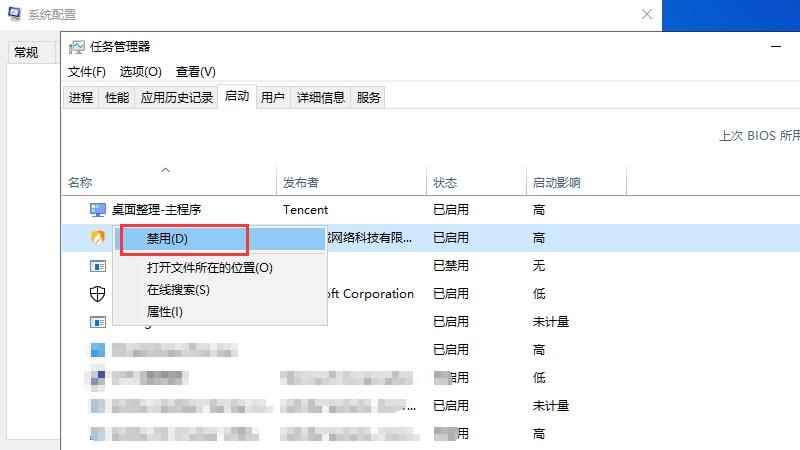Image resolution: width=800 pixels, height=450 pixels.
Task: Click the 上次 BIOS label text
Action: pos(759,136)
